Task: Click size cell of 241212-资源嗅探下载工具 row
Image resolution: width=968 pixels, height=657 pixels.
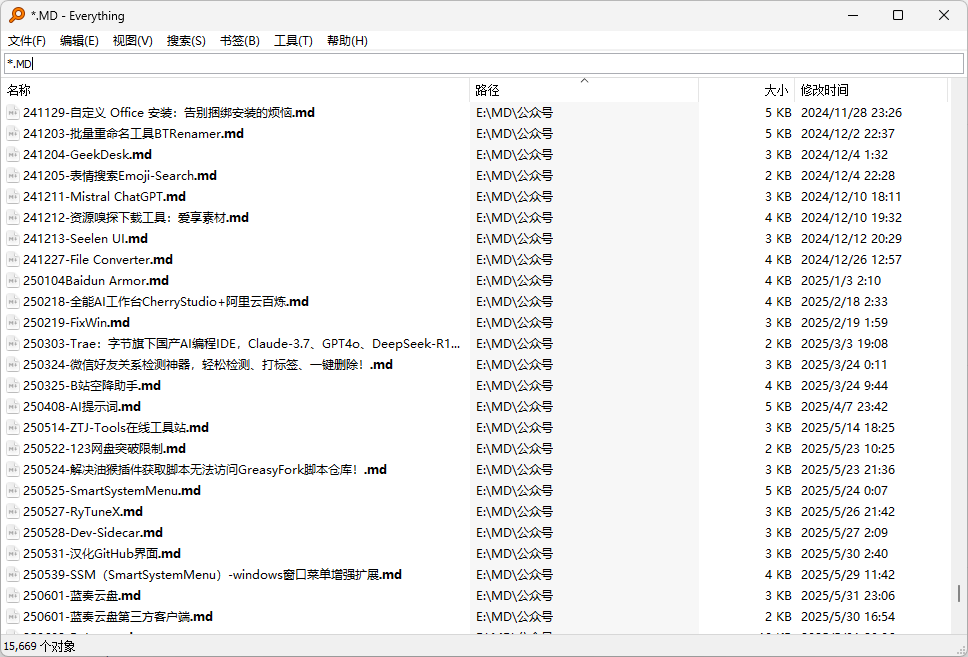Action: pyautogui.click(x=778, y=217)
